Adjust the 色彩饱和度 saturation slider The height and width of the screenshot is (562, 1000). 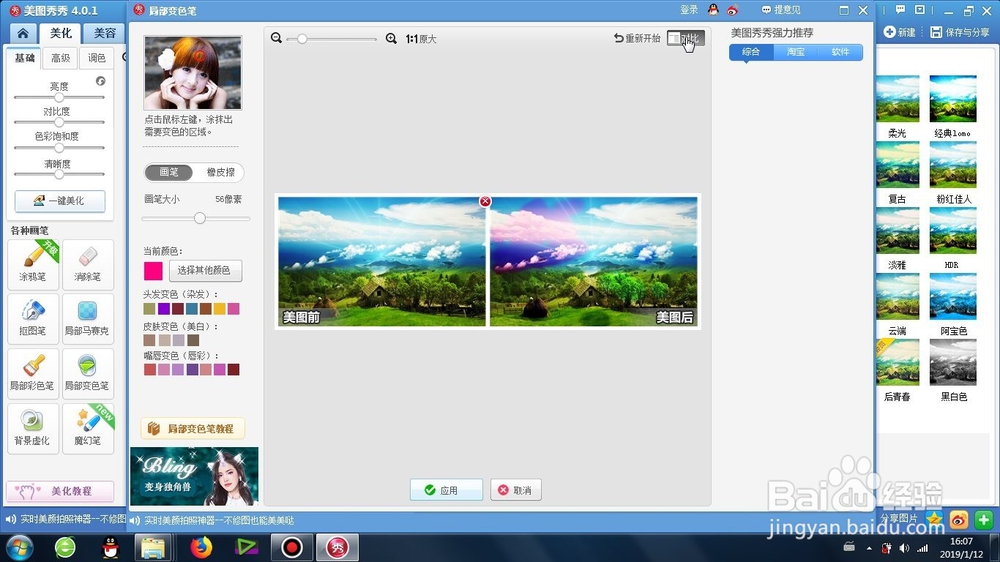click(x=59, y=147)
